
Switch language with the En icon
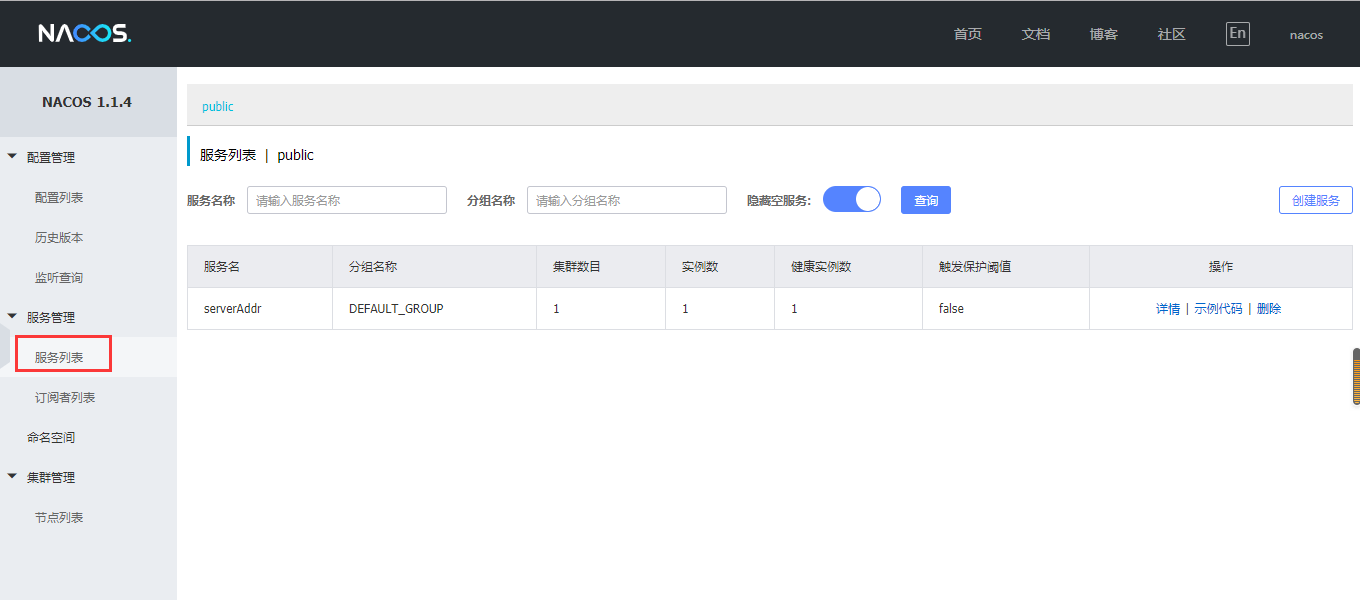(x=1237, y=34)
